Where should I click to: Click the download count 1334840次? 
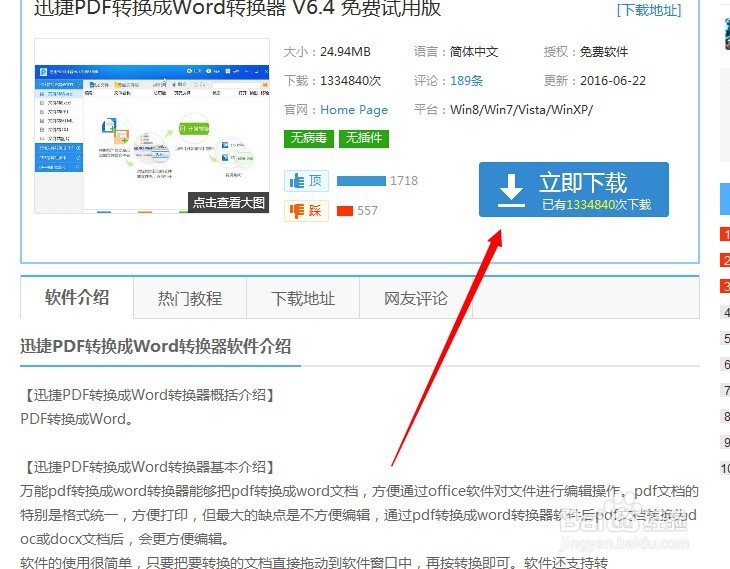tap(351, 81)
